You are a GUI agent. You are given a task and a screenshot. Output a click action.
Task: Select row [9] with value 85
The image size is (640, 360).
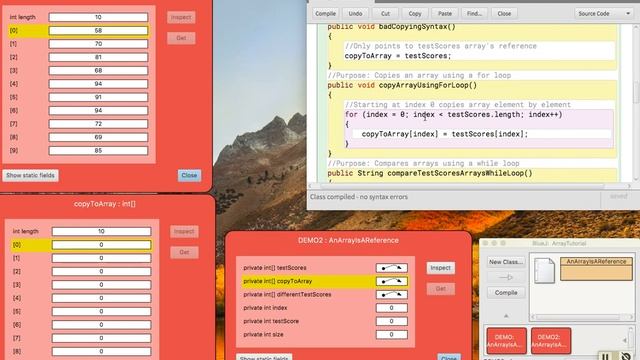78,151
